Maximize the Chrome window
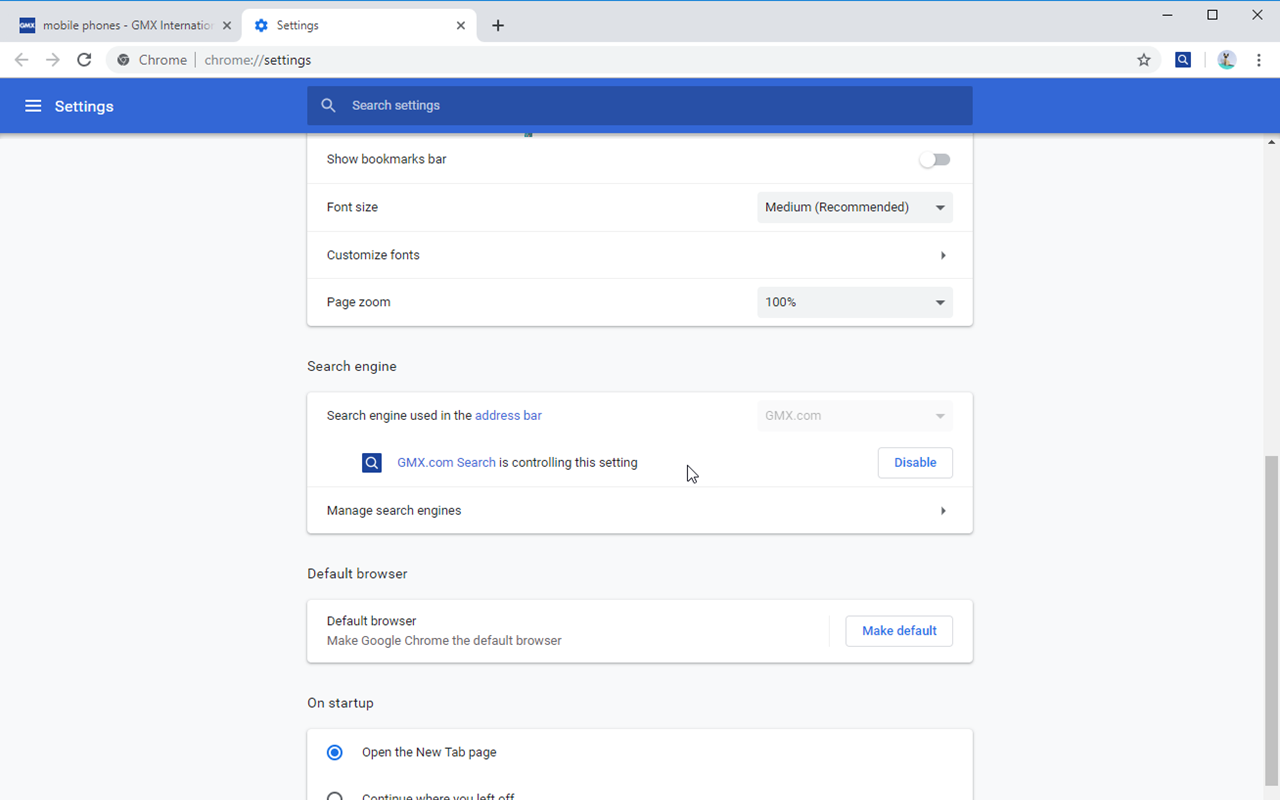 (x=1212, y=15)
